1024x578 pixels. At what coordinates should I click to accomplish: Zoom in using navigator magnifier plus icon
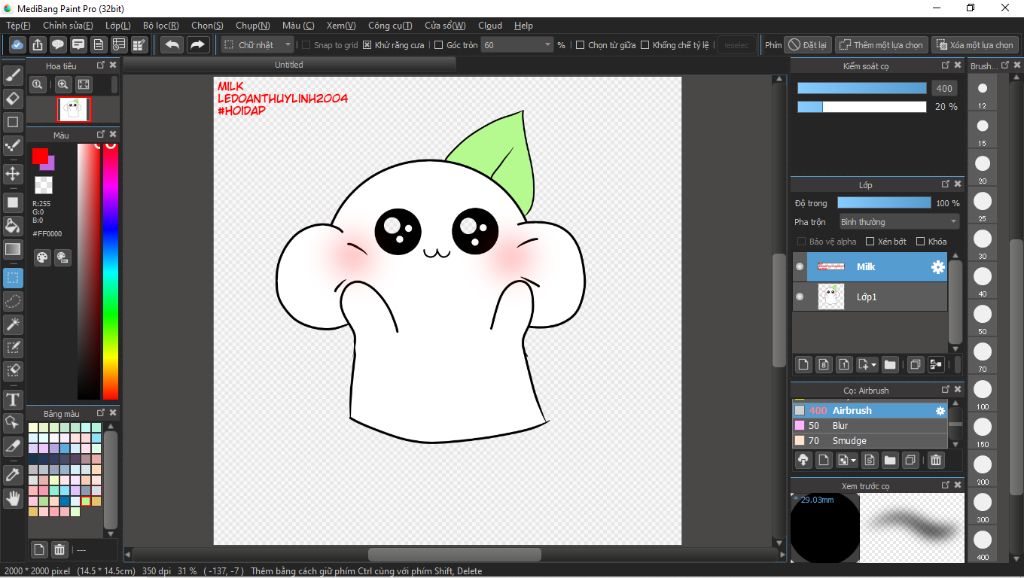point(63,84)
